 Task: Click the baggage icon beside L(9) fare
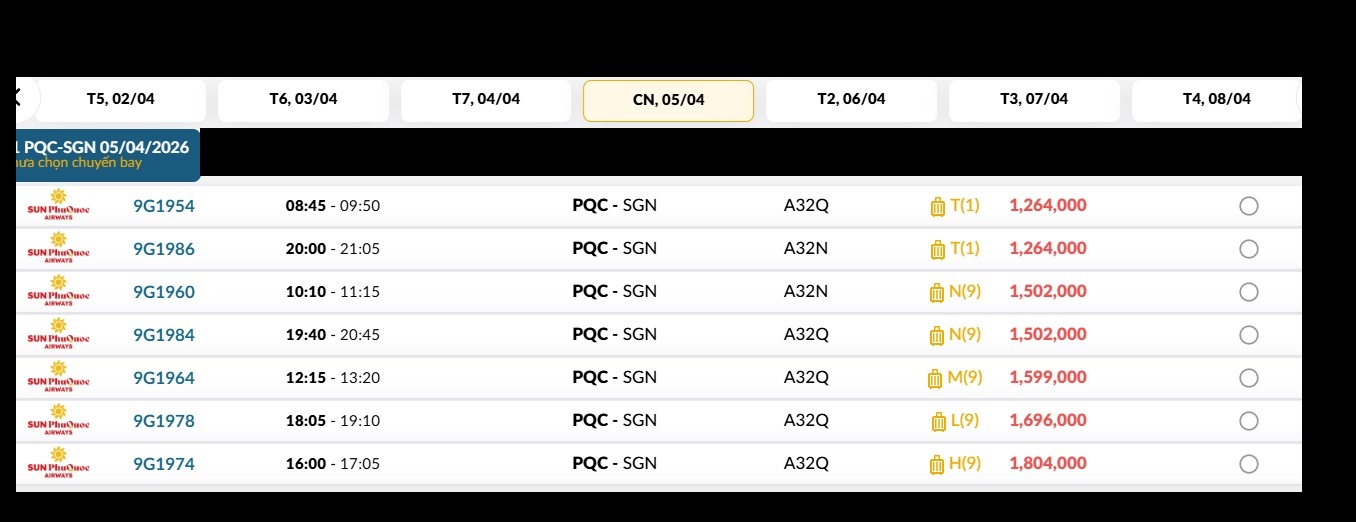pos(938,422)
